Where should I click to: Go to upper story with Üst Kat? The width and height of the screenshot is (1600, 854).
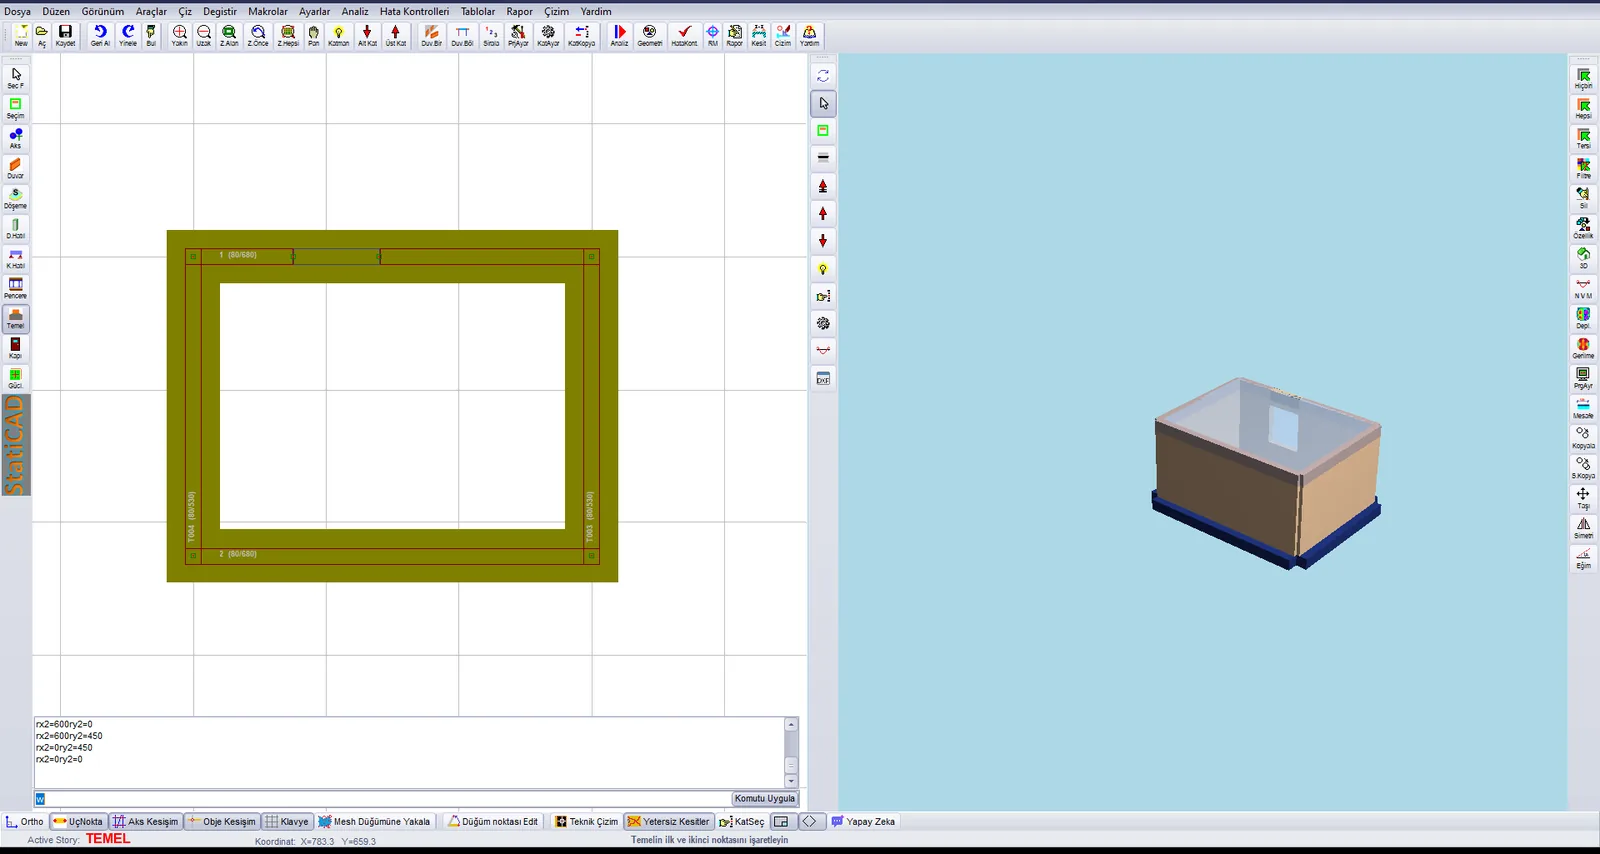point(396,35)
